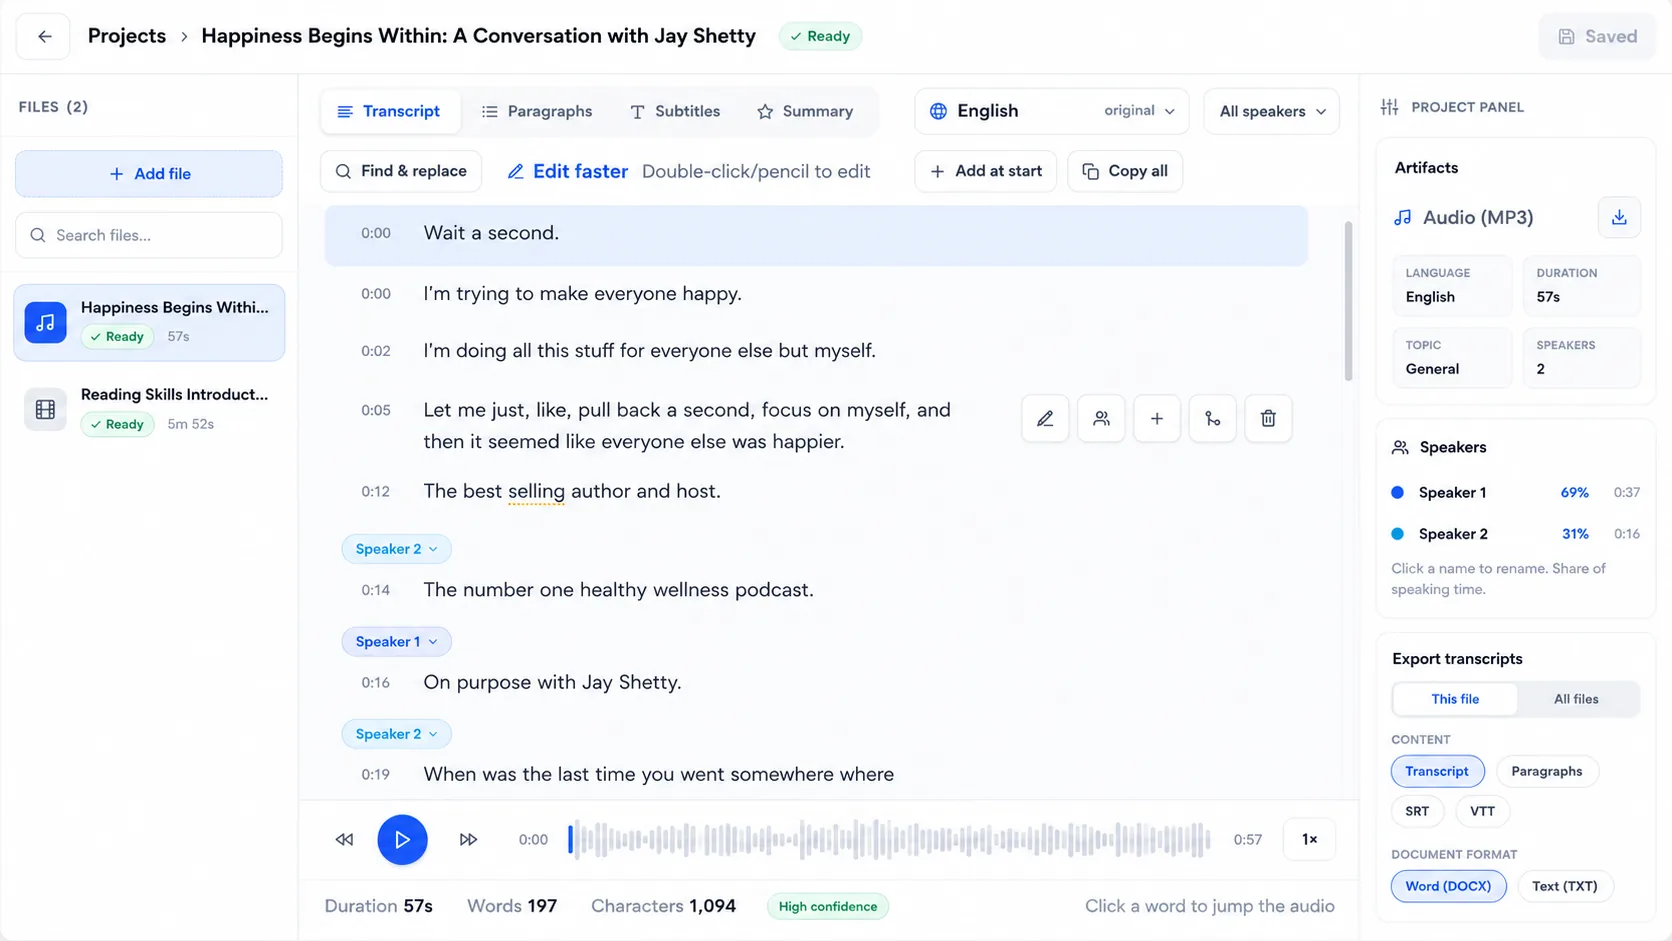Image resolution: width=1672 pixels, height=941 pixels.
Task: Go back using the arrow button
Action: click(44, 36)
